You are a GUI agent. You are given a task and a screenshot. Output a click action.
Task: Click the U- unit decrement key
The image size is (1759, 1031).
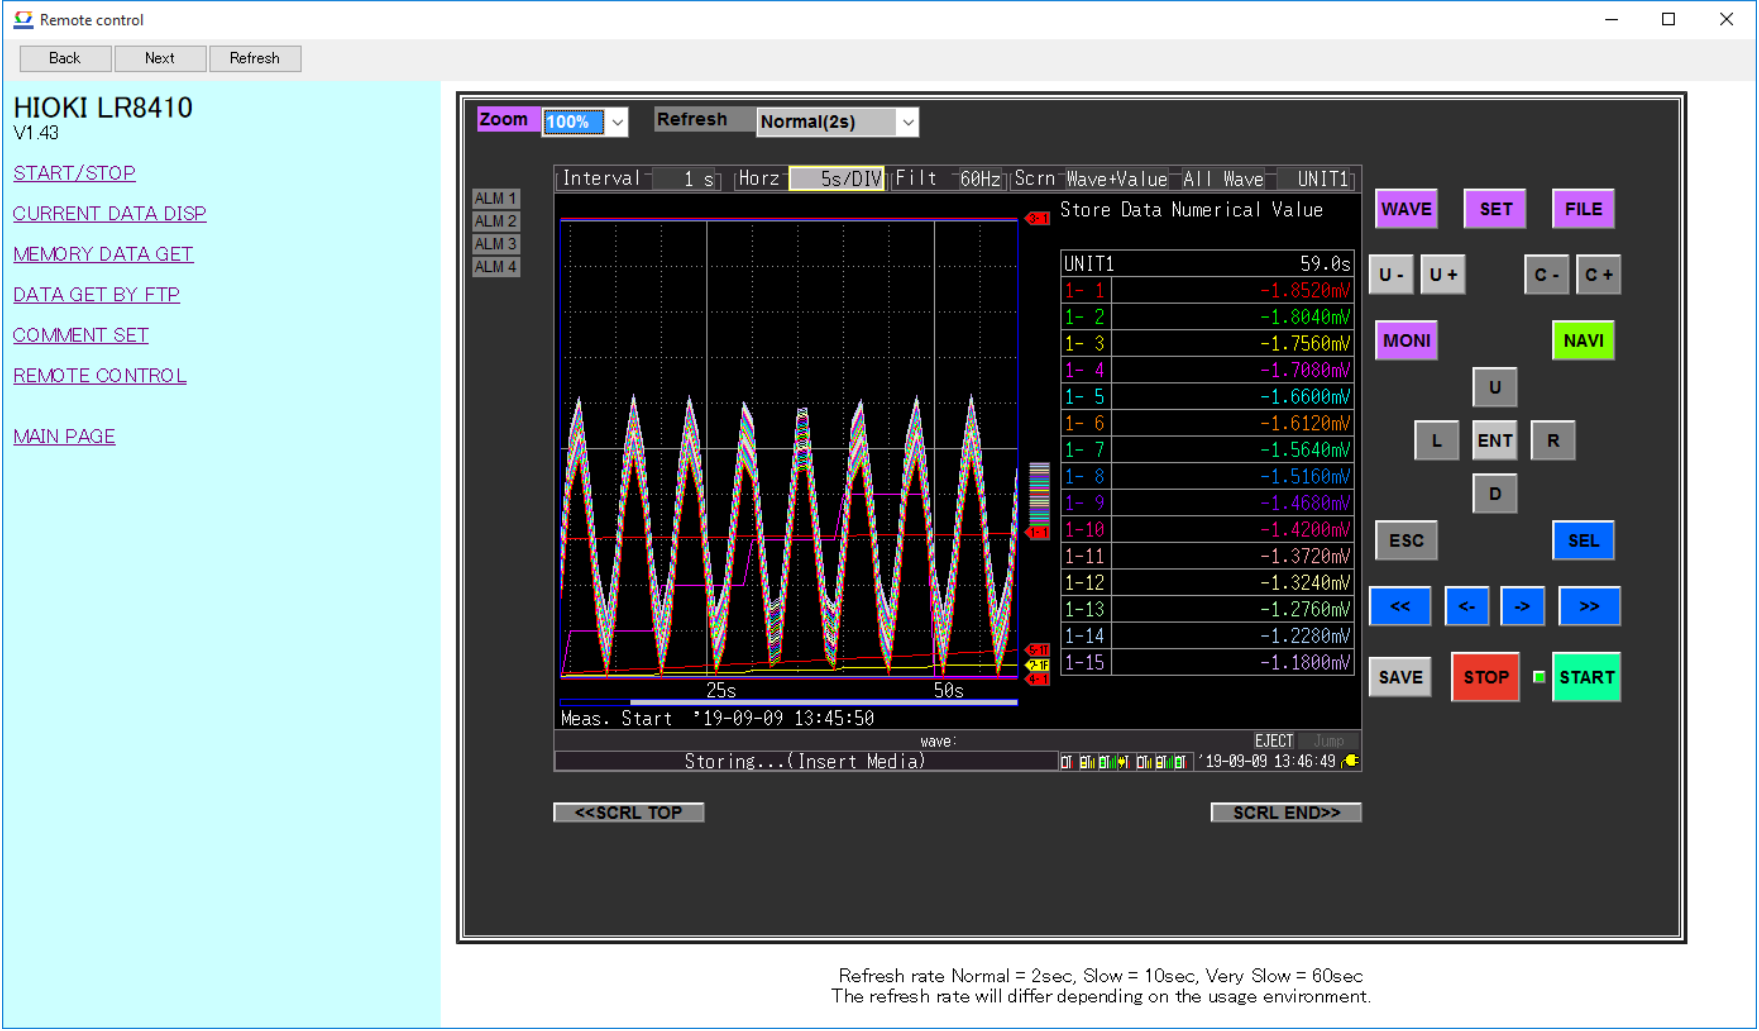1391,275
